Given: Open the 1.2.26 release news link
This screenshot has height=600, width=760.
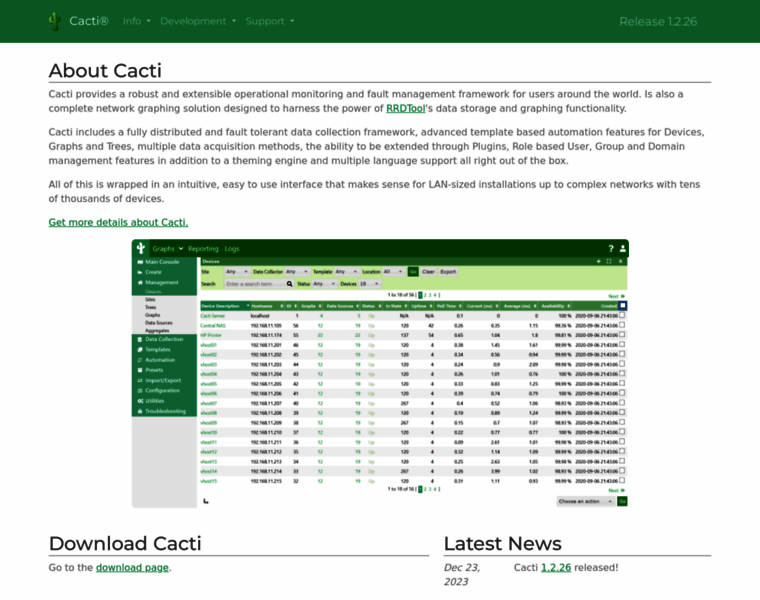Looking at the screenshot, I should [556, 568].
